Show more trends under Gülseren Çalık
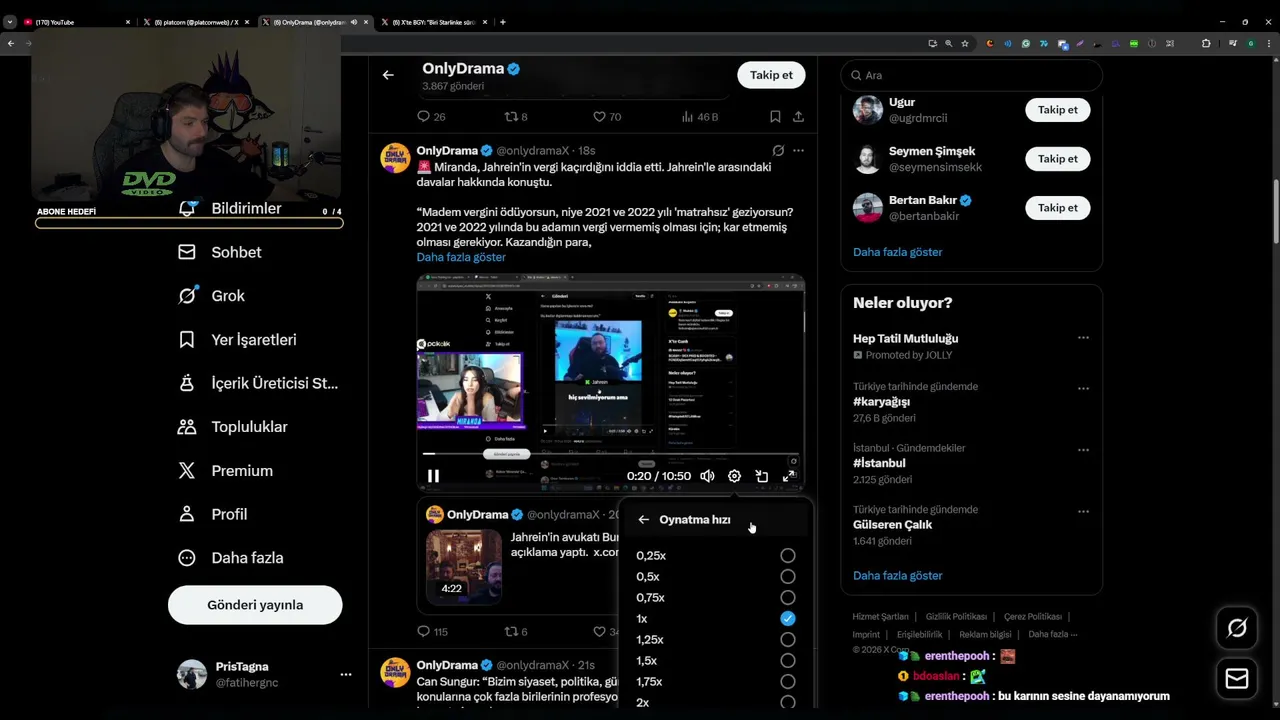Viewport: 1280px width, 720px height. (x=898, y=576)
